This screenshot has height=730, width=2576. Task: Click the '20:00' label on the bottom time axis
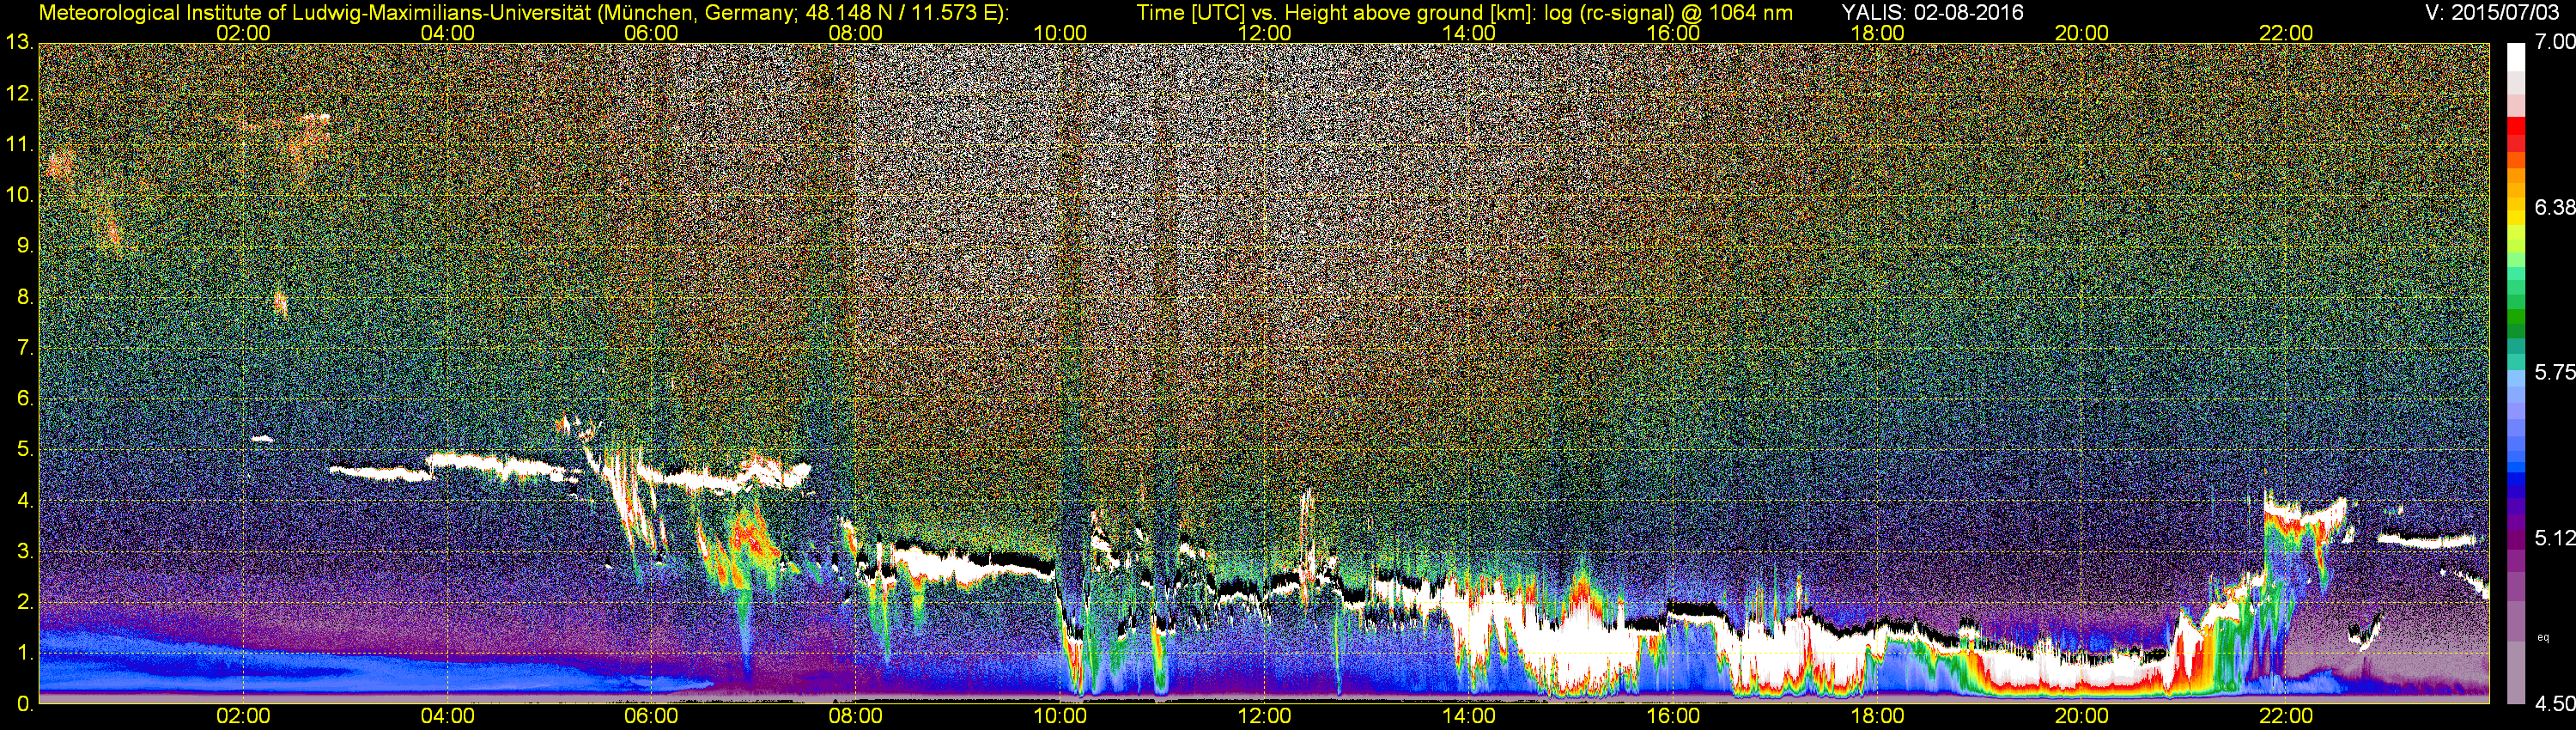(x=2082, y=716)
